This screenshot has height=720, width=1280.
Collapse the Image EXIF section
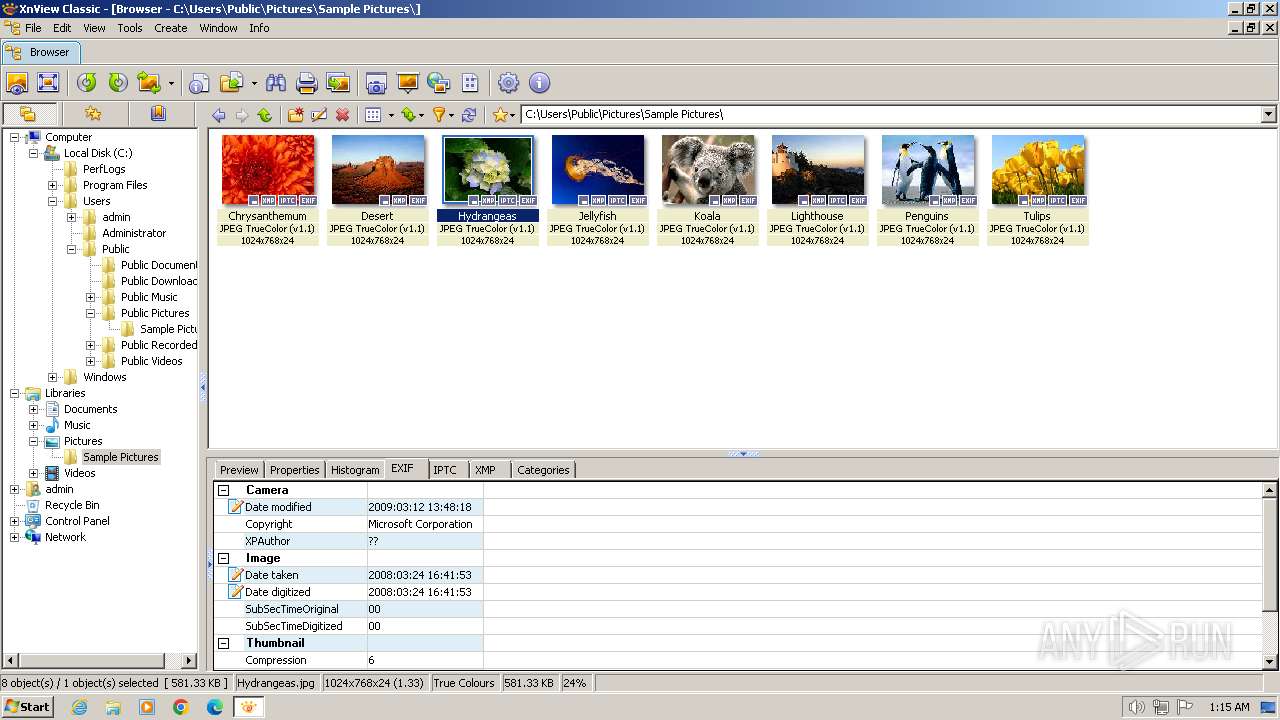click(x=224, y=558)
